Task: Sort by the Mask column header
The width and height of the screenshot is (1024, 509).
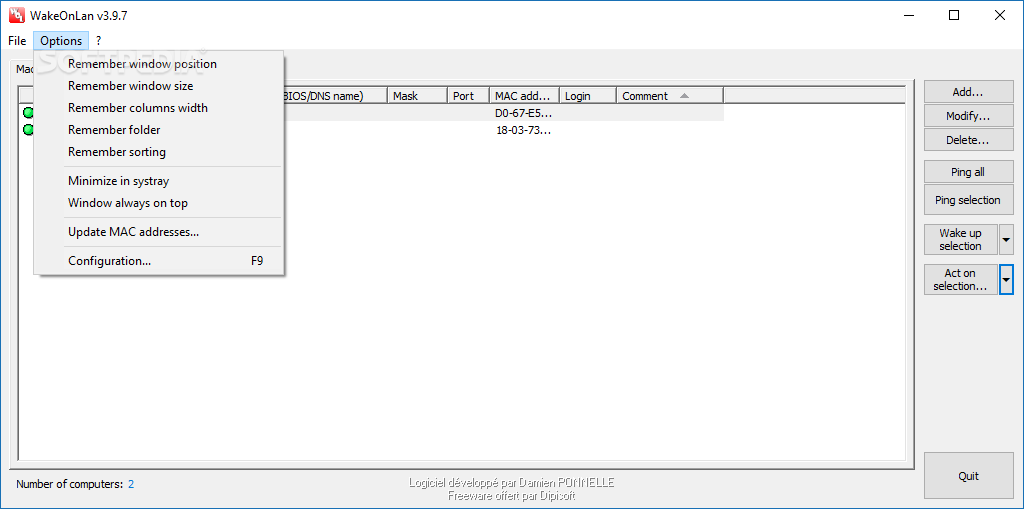Action: (x=417, y=96)
